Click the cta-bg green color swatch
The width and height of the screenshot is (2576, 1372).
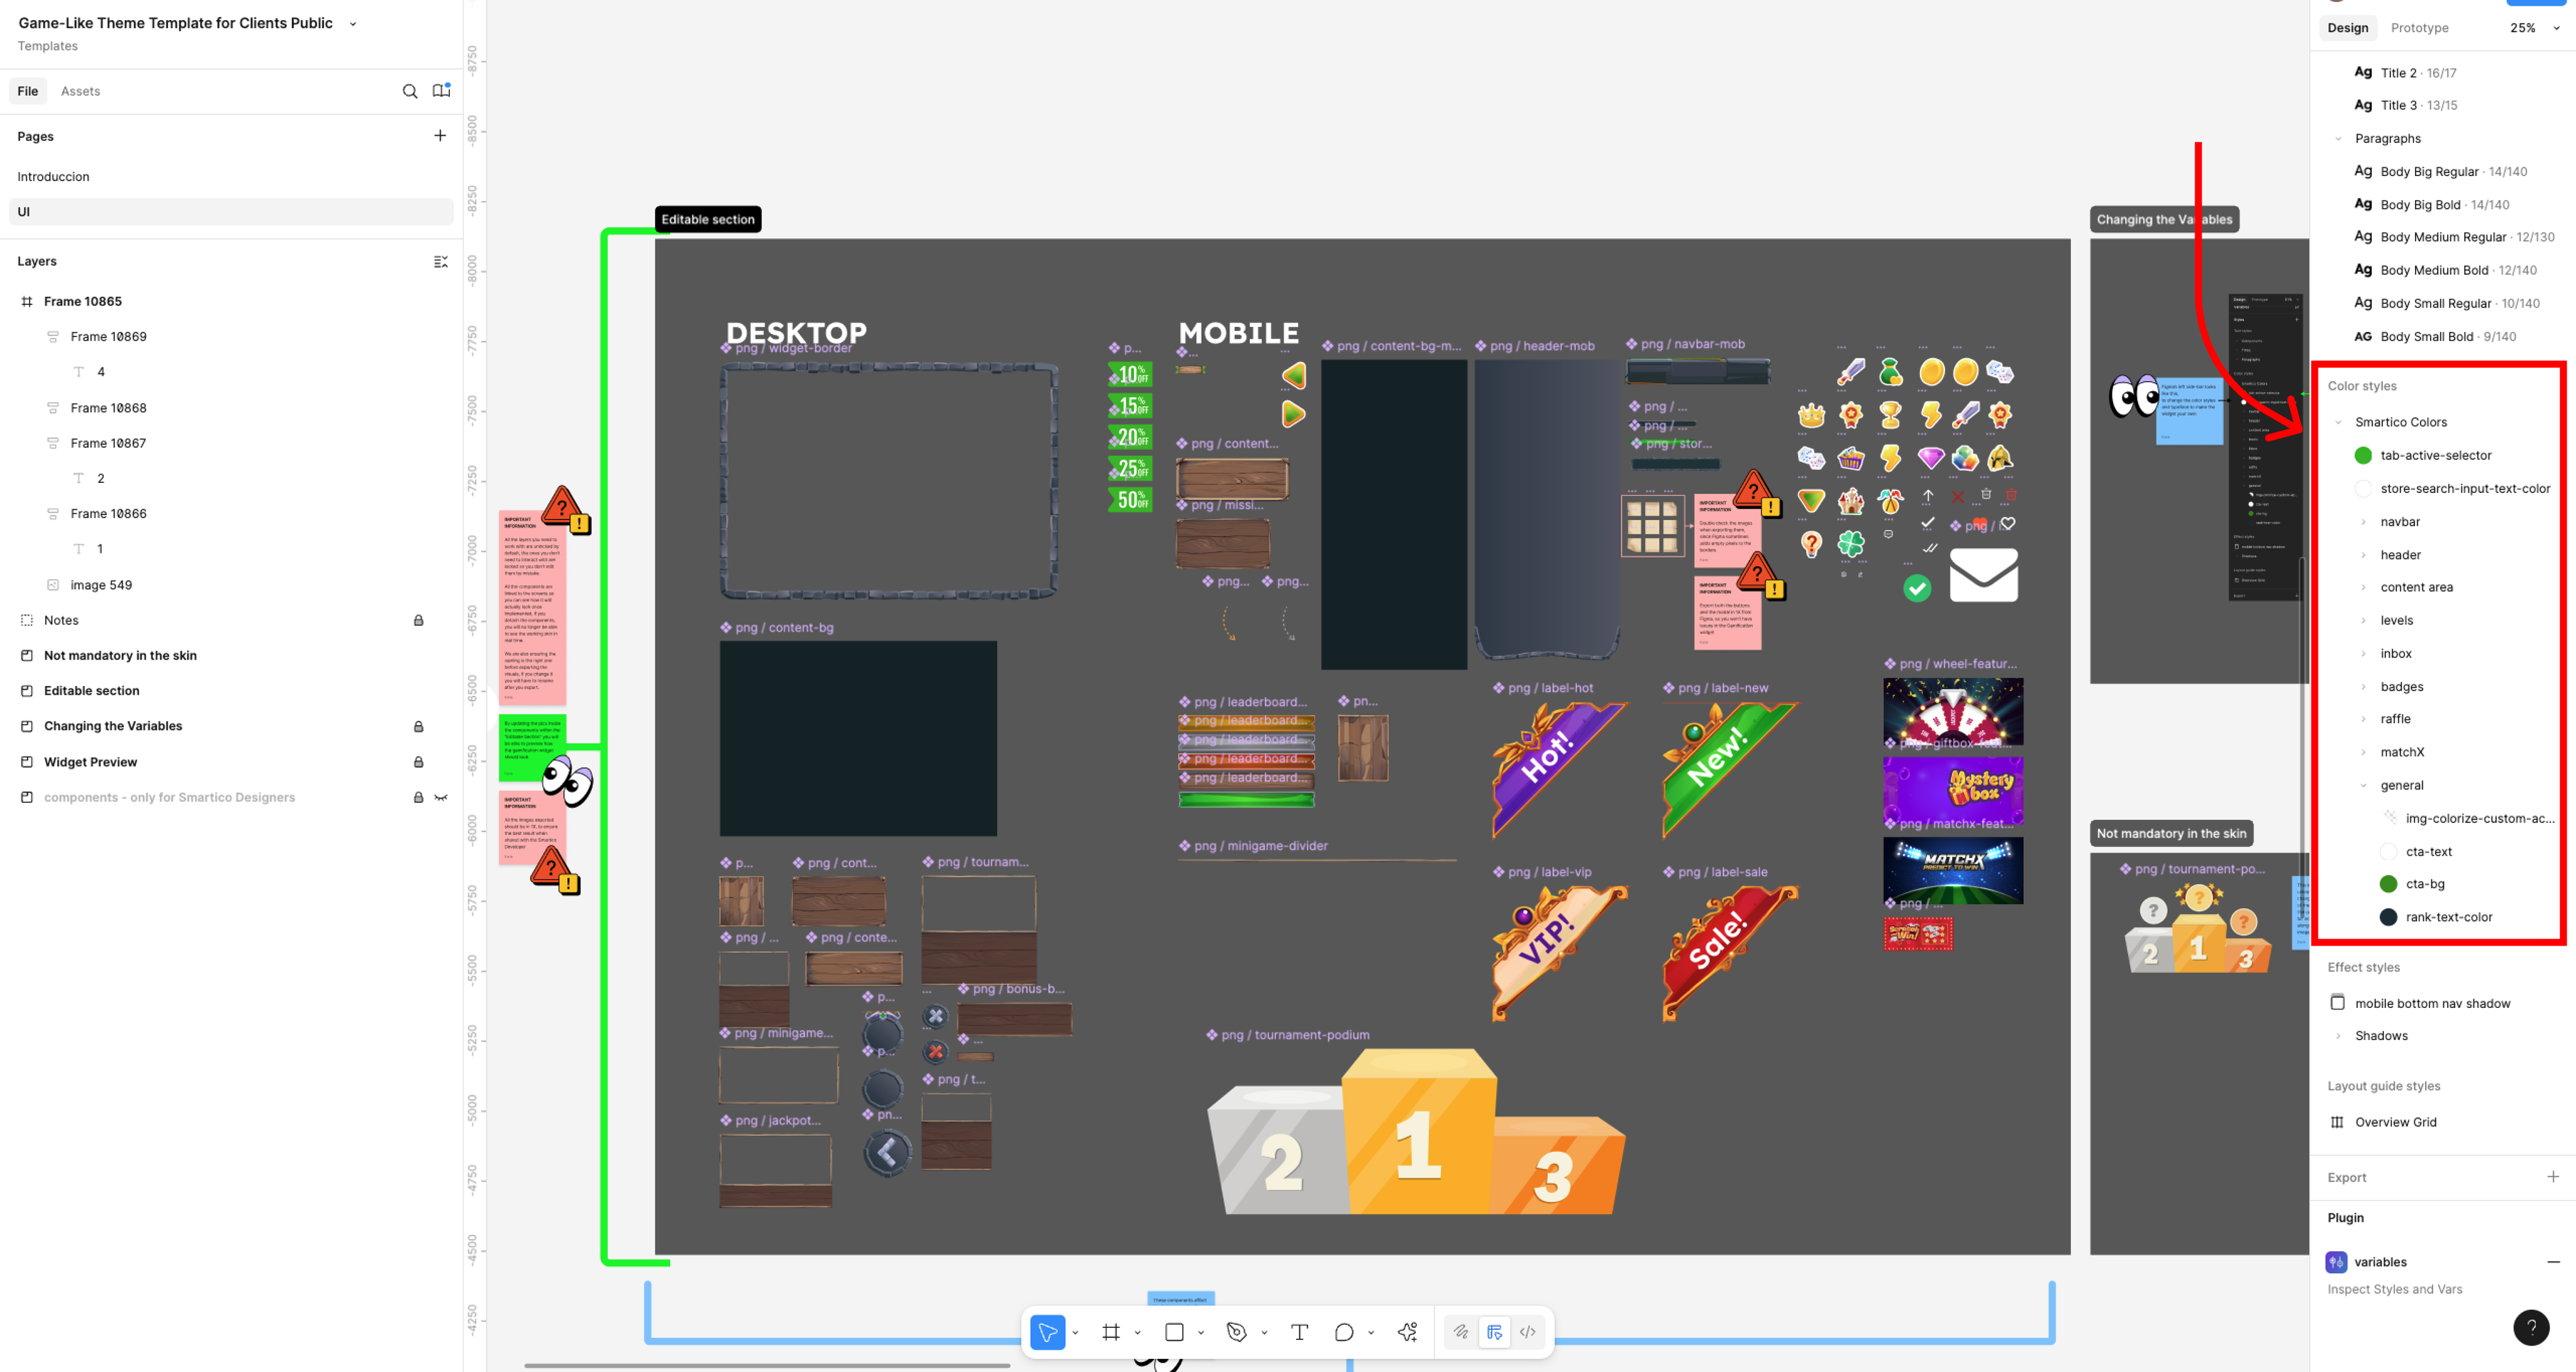click(2388, 884)
